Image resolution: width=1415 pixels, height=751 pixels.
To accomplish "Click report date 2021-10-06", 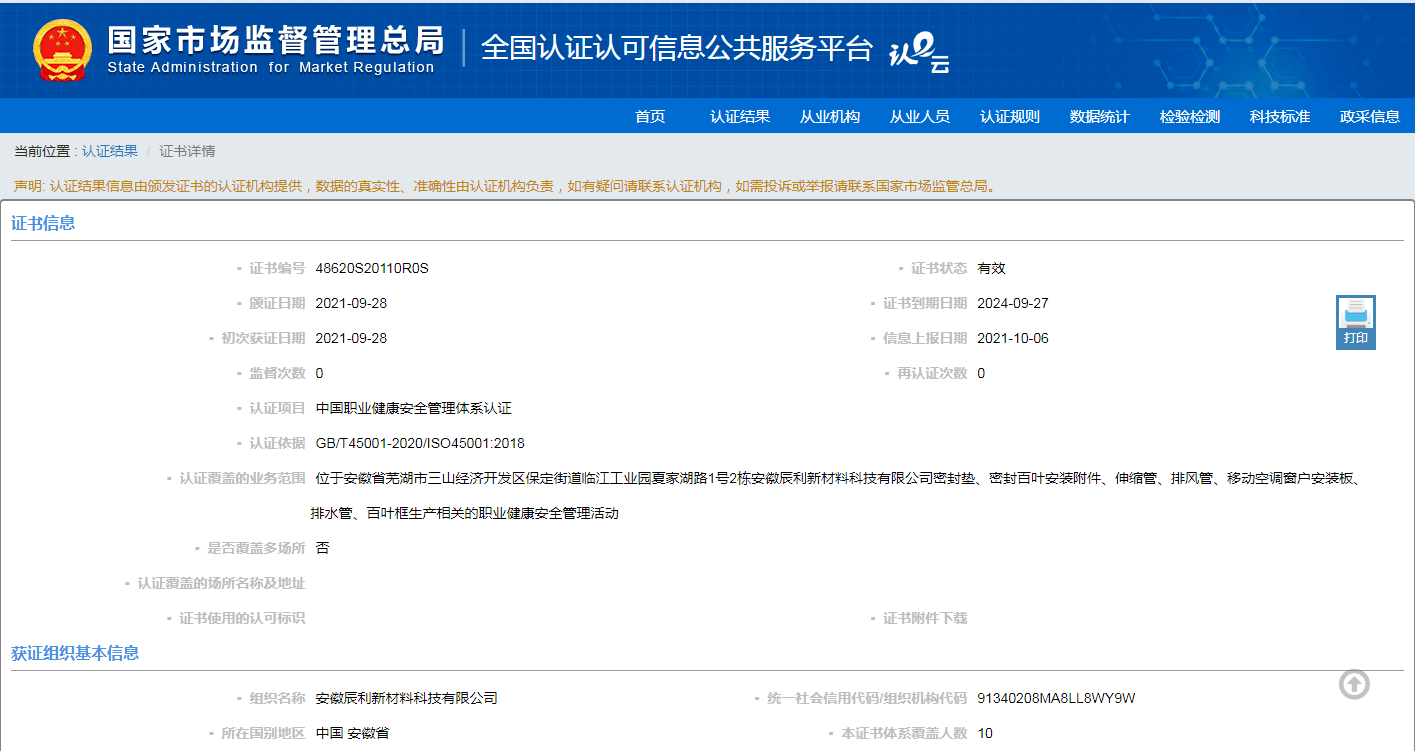I will 1013,338.
